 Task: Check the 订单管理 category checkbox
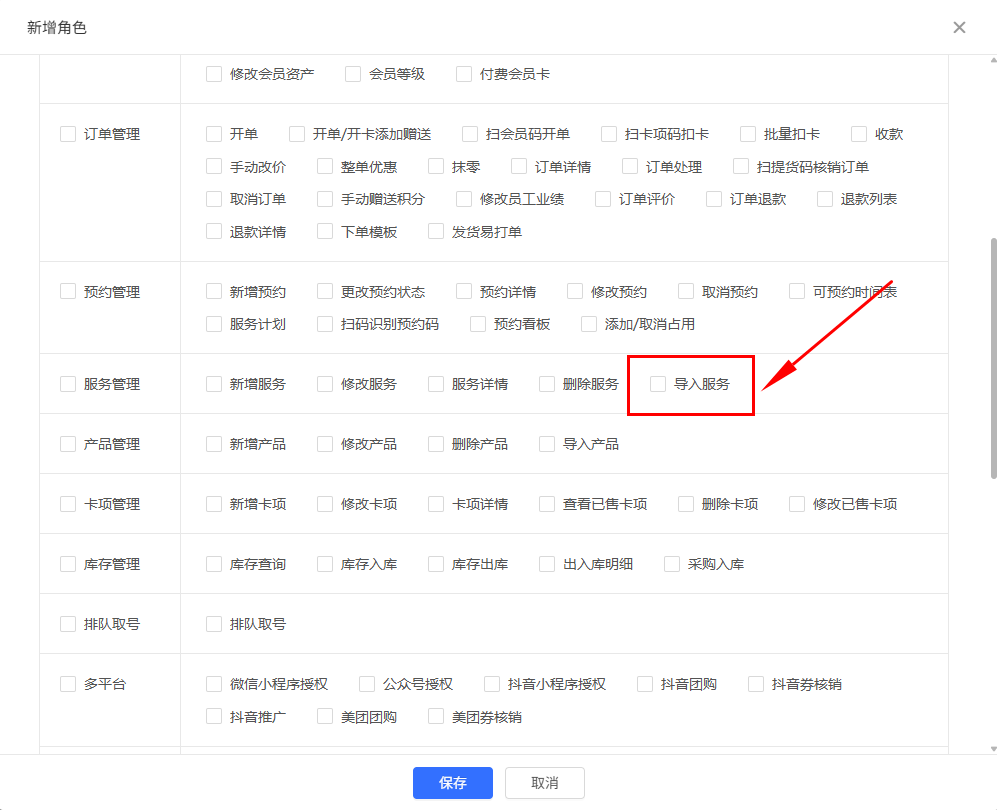click(x=68, y=134)
